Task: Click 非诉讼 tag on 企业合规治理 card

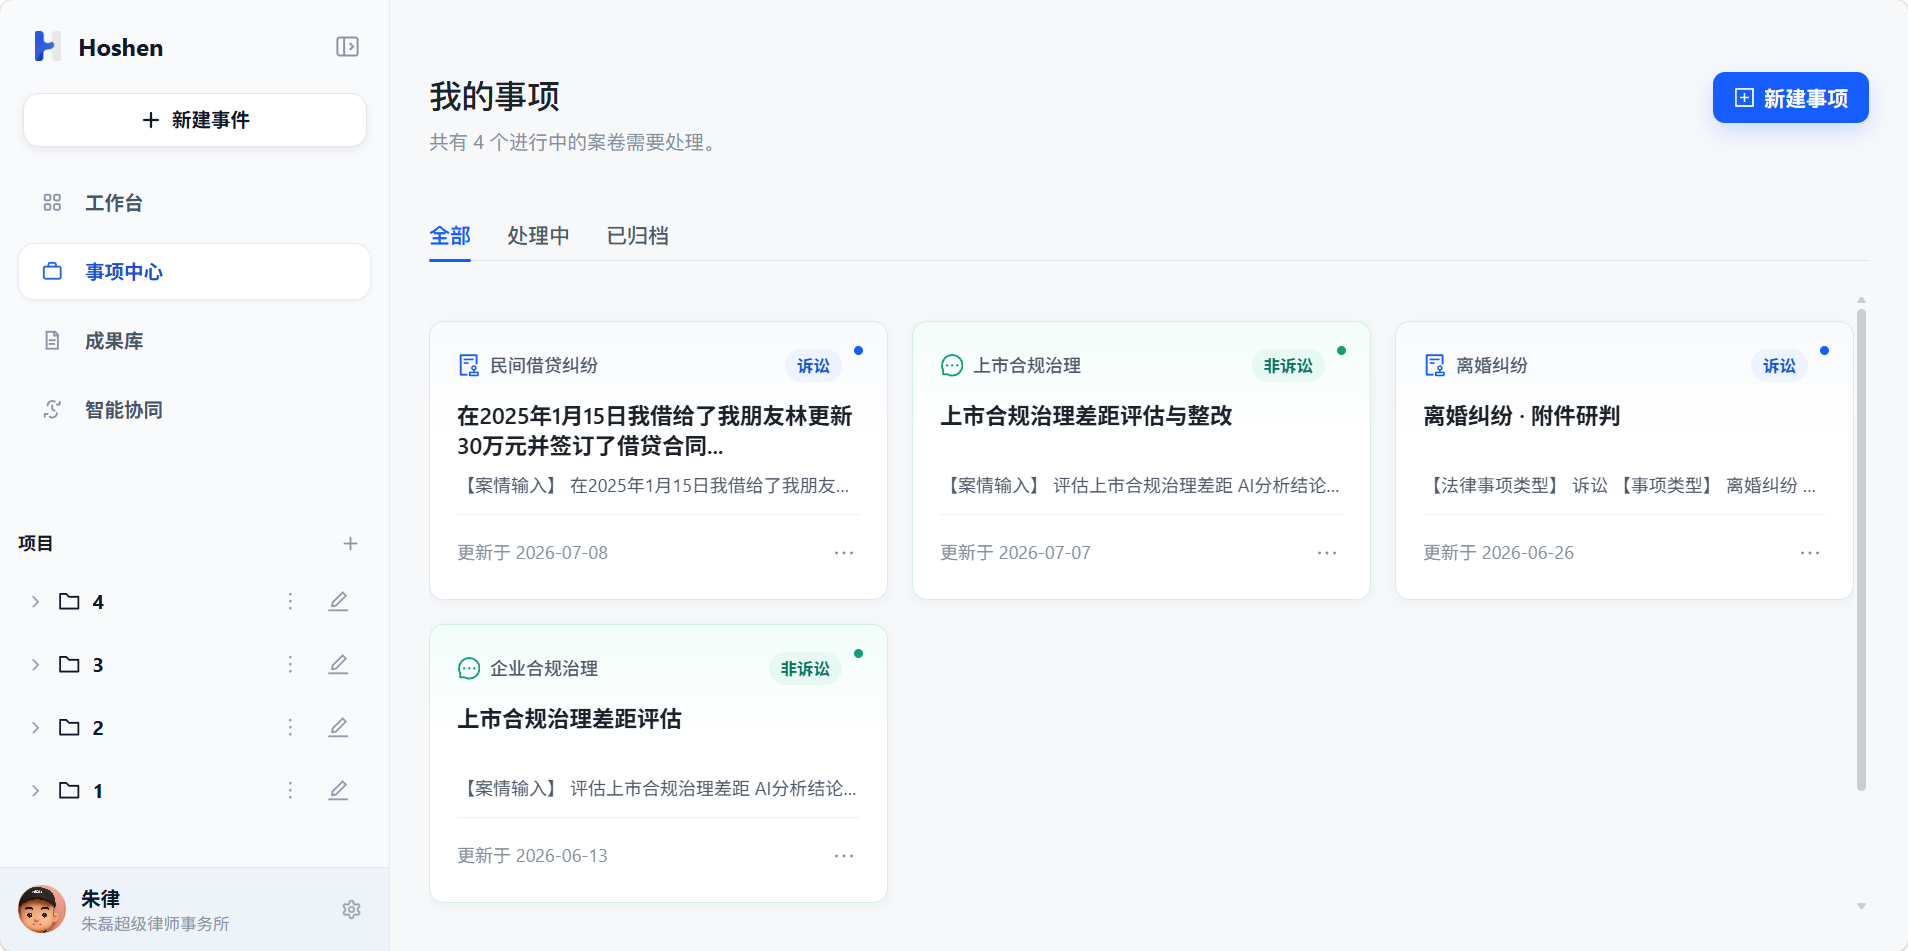Action: tap(805, 669)
